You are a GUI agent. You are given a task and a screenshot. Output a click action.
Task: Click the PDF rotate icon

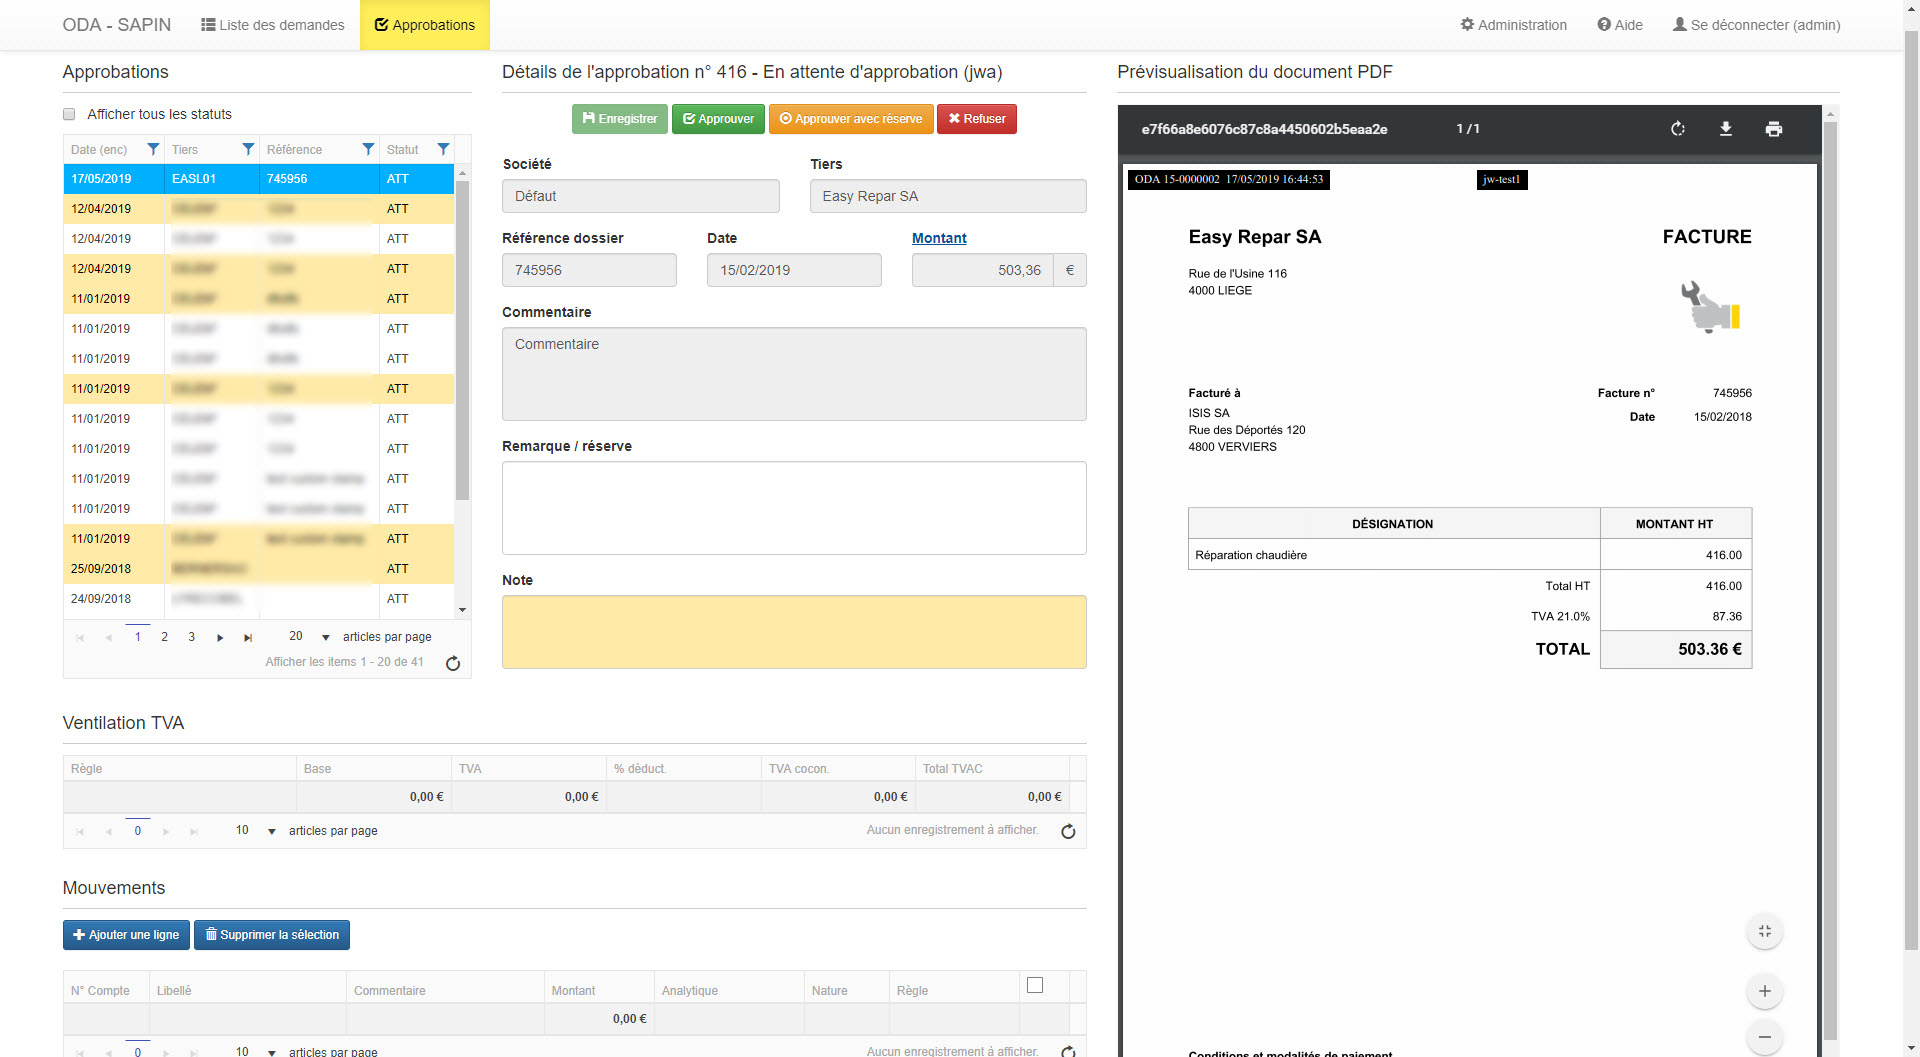(x=1678, y=129)
